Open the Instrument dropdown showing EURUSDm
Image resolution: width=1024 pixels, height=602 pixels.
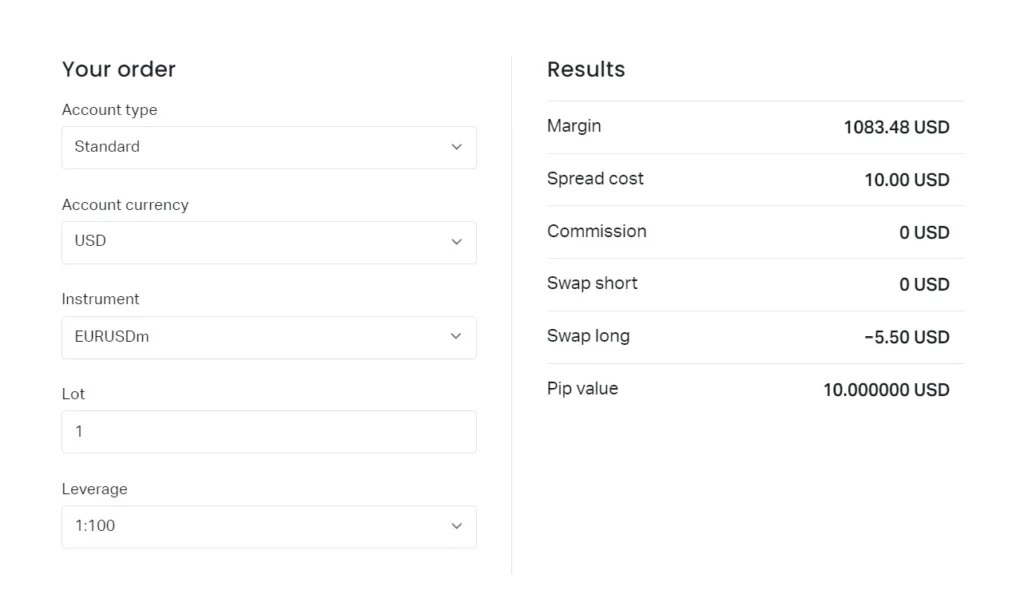click(268, 337)
